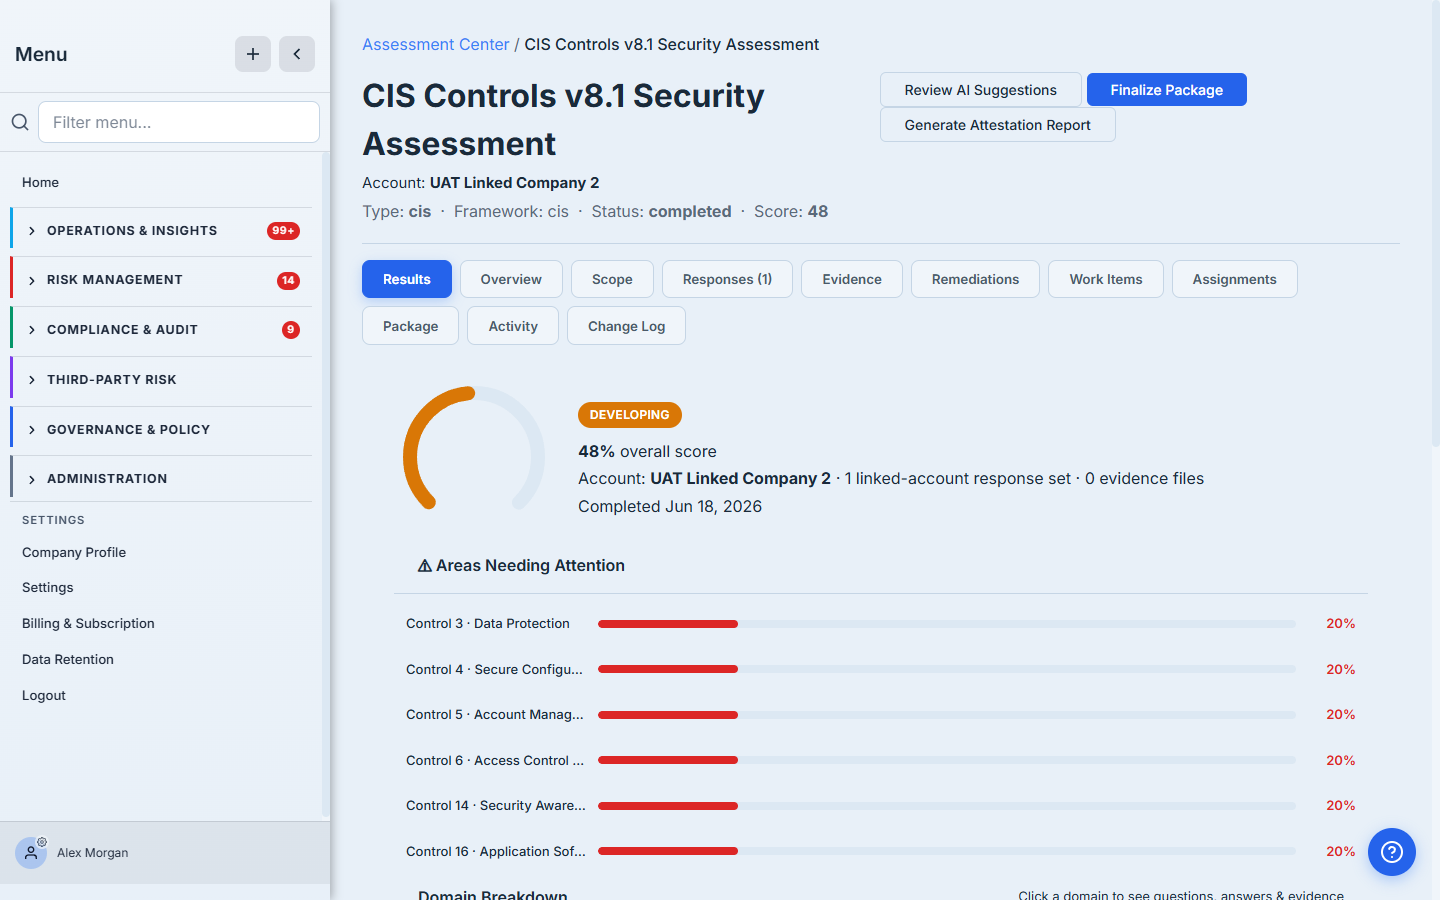The width and height of the screenshot is (1440, 900).
Task: Open the Responses (1) tab
Action: coord(727,279)
